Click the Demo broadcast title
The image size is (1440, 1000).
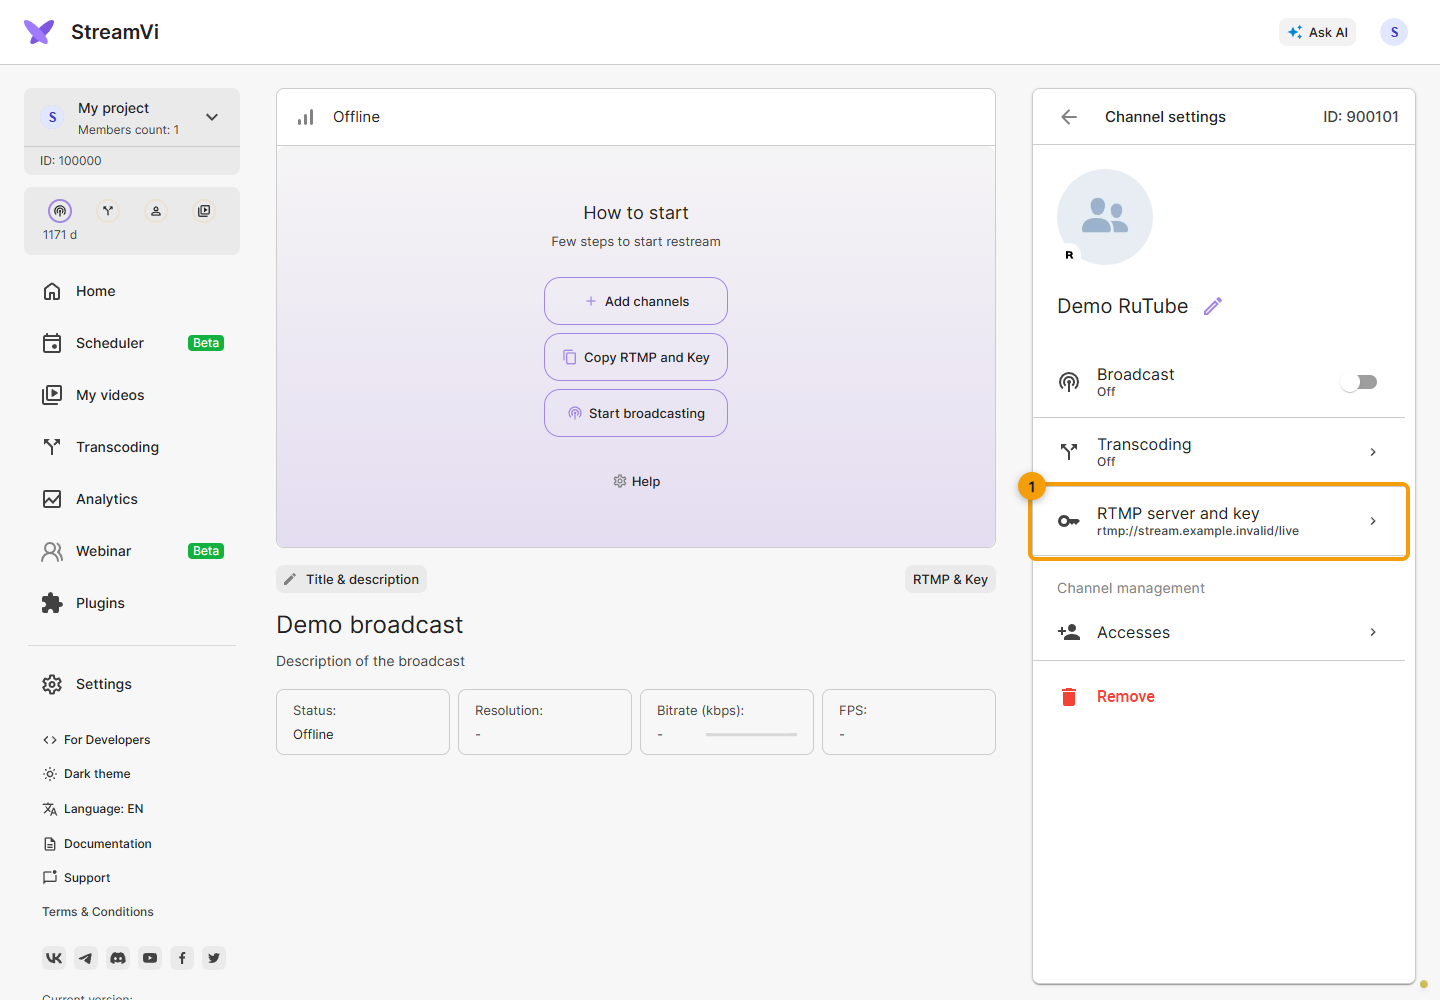click(x=370, y=625)
